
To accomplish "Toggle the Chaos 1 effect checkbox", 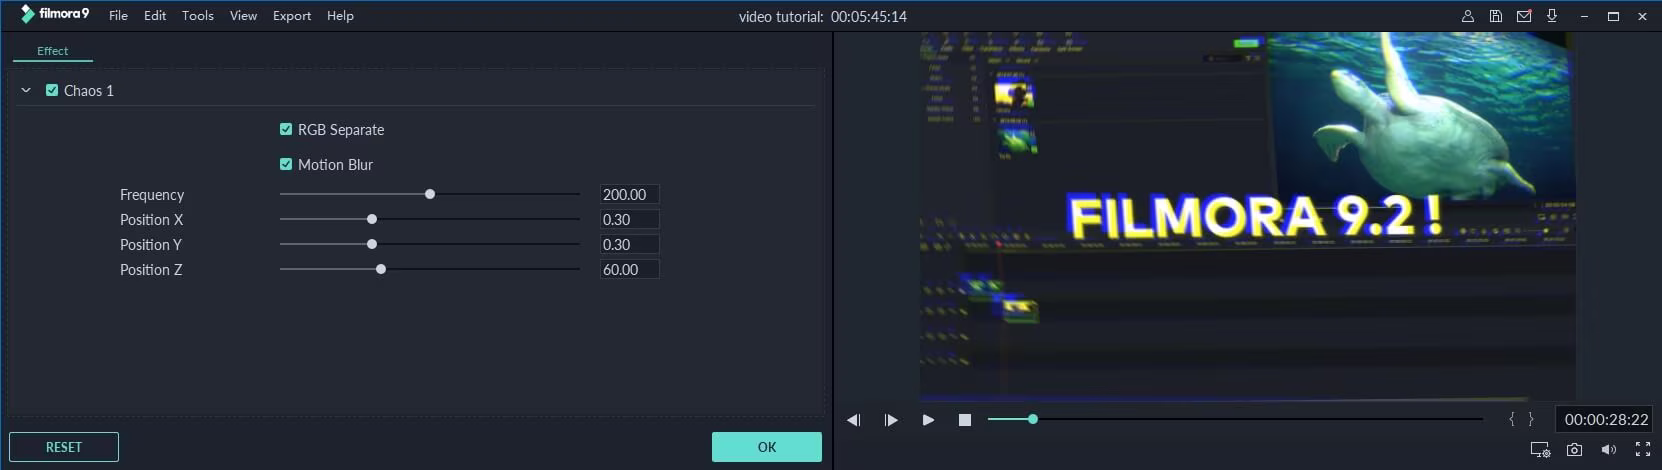I will [x=52, y=90].
